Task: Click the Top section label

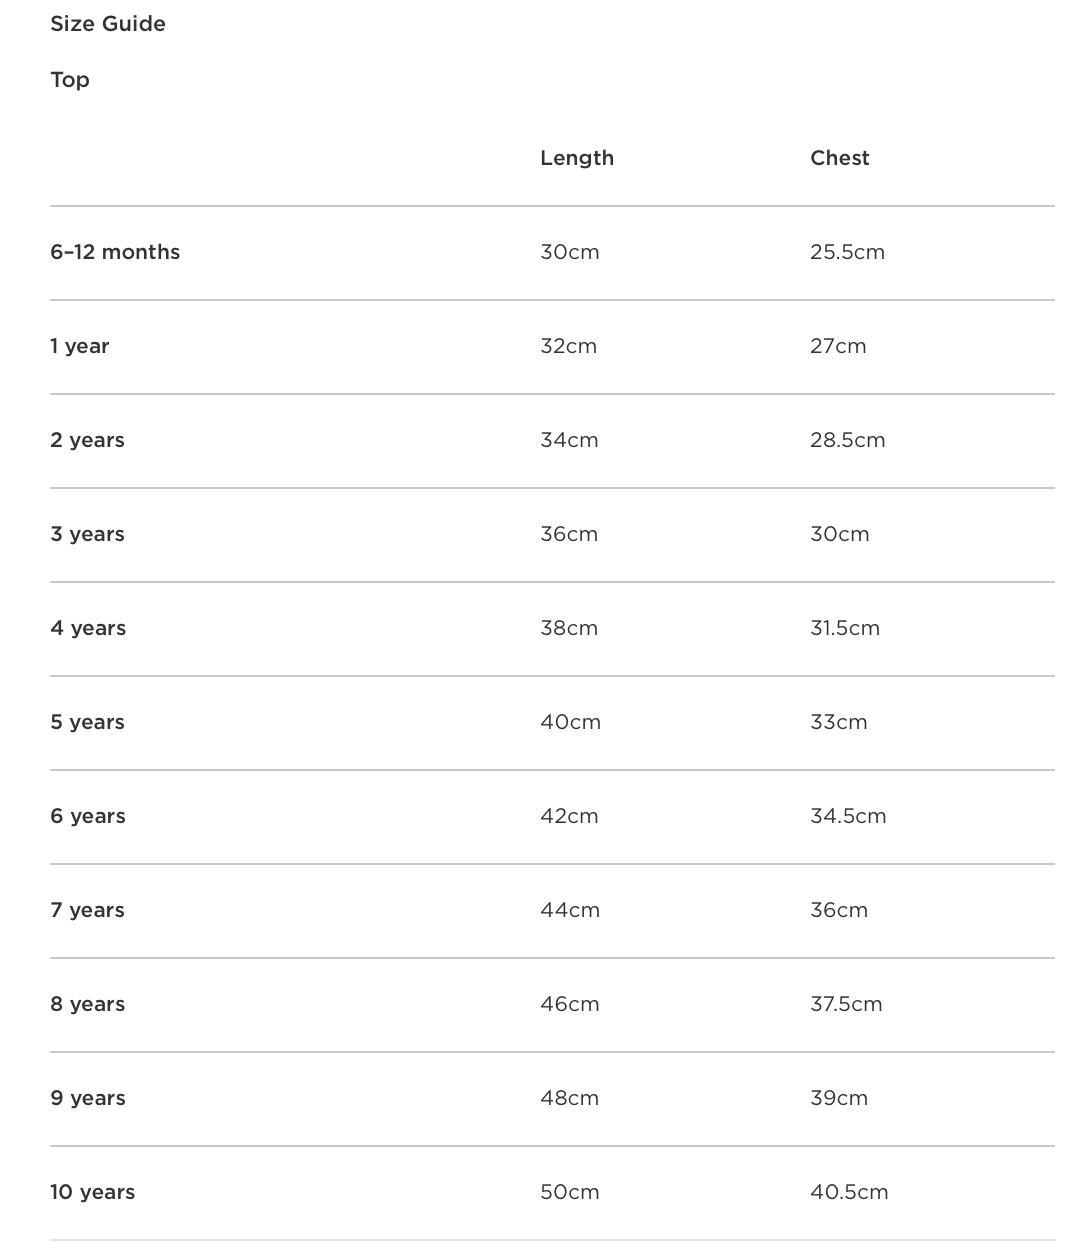Action: (70, 80)
